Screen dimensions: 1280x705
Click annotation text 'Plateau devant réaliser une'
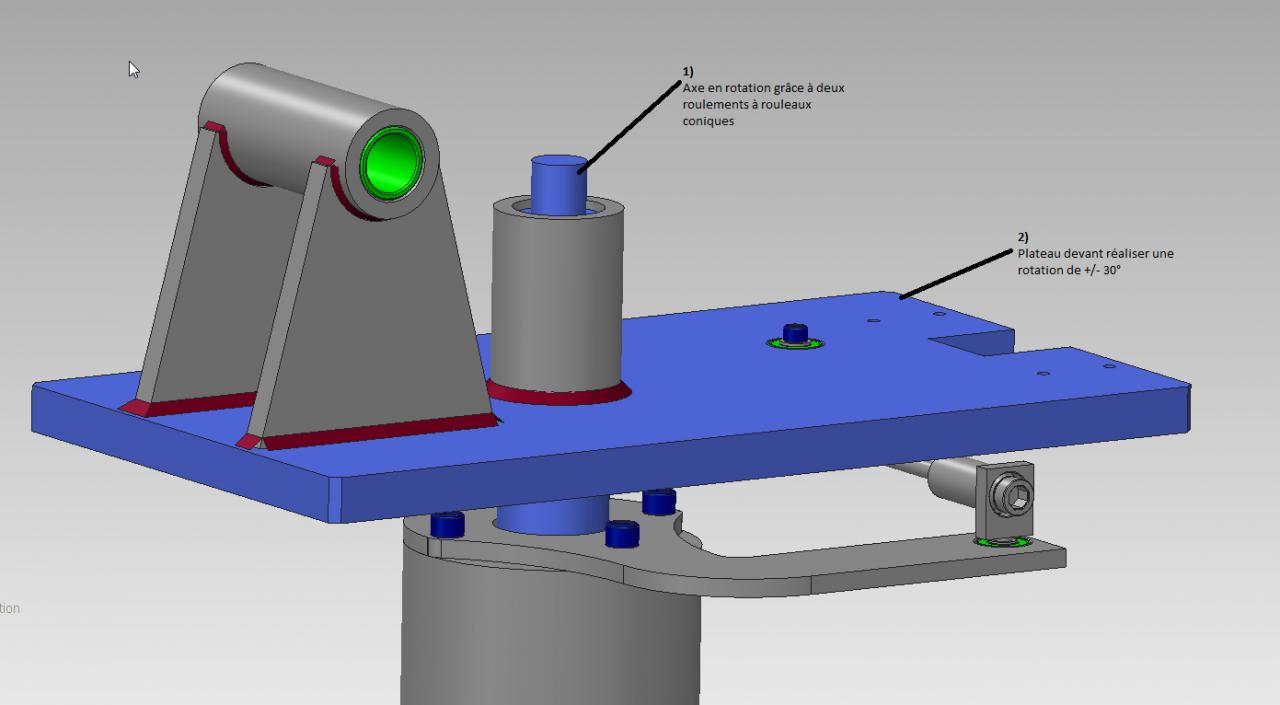click(1095, 254)
